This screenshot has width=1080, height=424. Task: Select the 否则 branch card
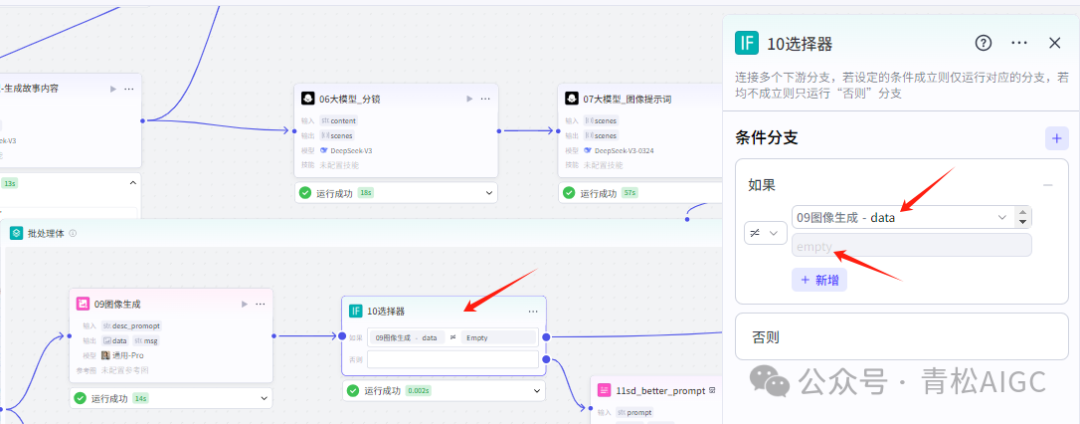click(x=902, y=337)
